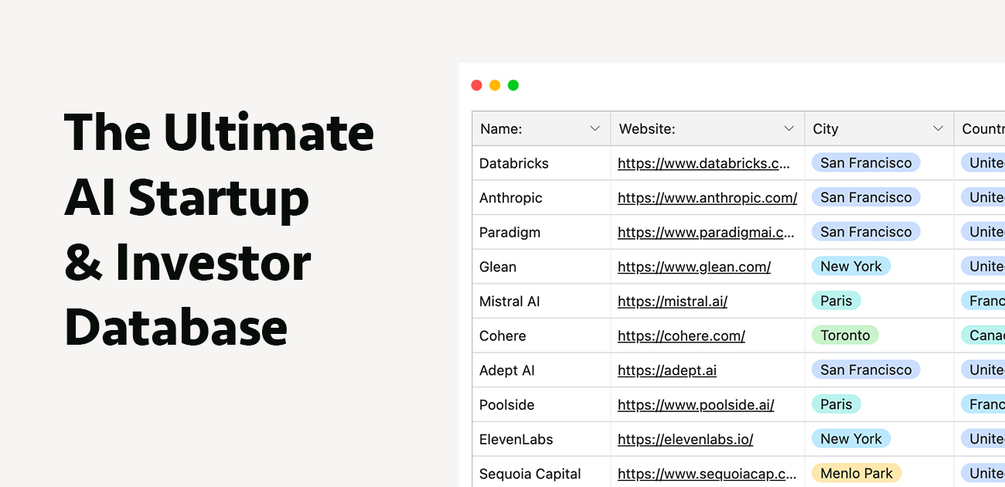This screenshot has width=1005, height=487.
Task: Click the Paris tag in Mistral AI row
Action: click(x=836, y=301)
